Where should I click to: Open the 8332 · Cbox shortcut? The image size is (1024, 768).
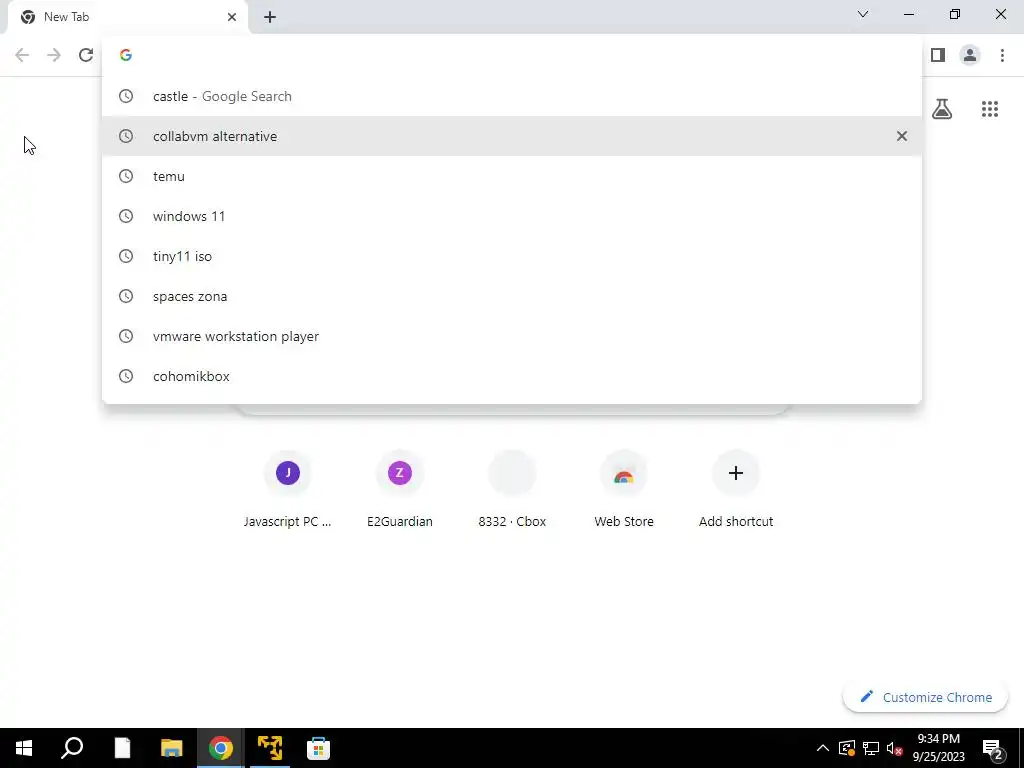point(512,488)
